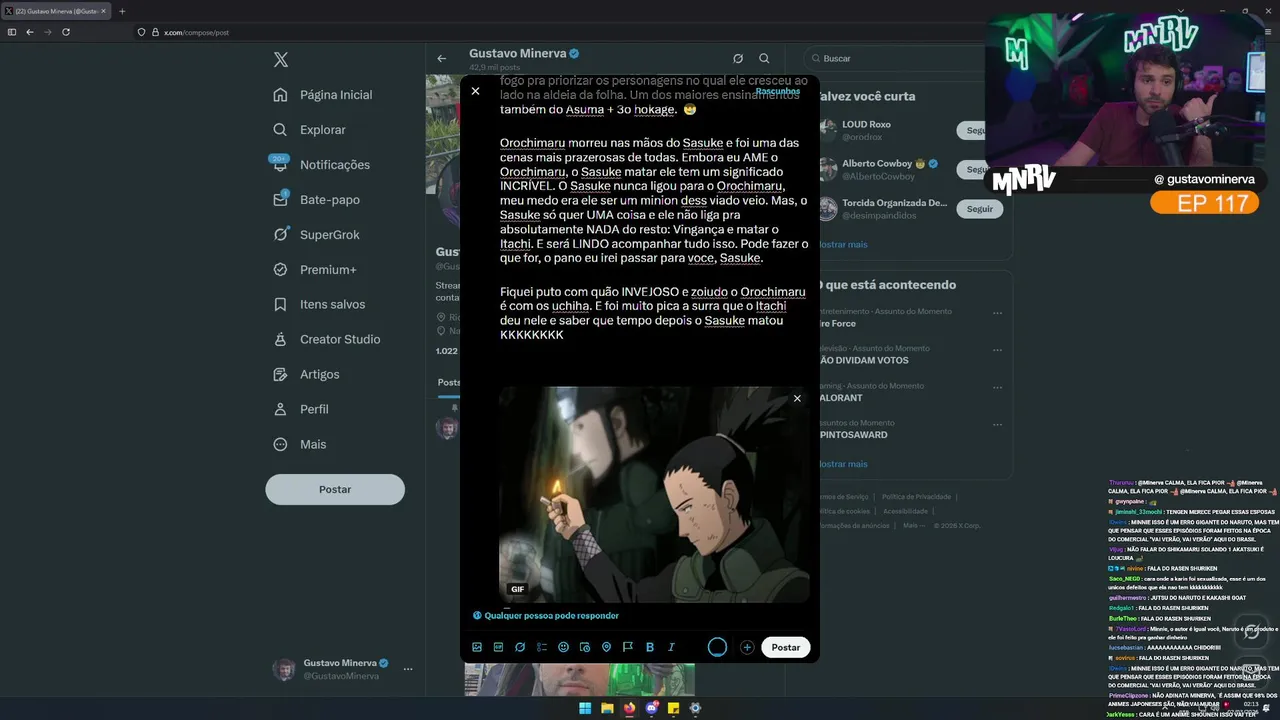Click the sidebar Postar button

(335, 489)
